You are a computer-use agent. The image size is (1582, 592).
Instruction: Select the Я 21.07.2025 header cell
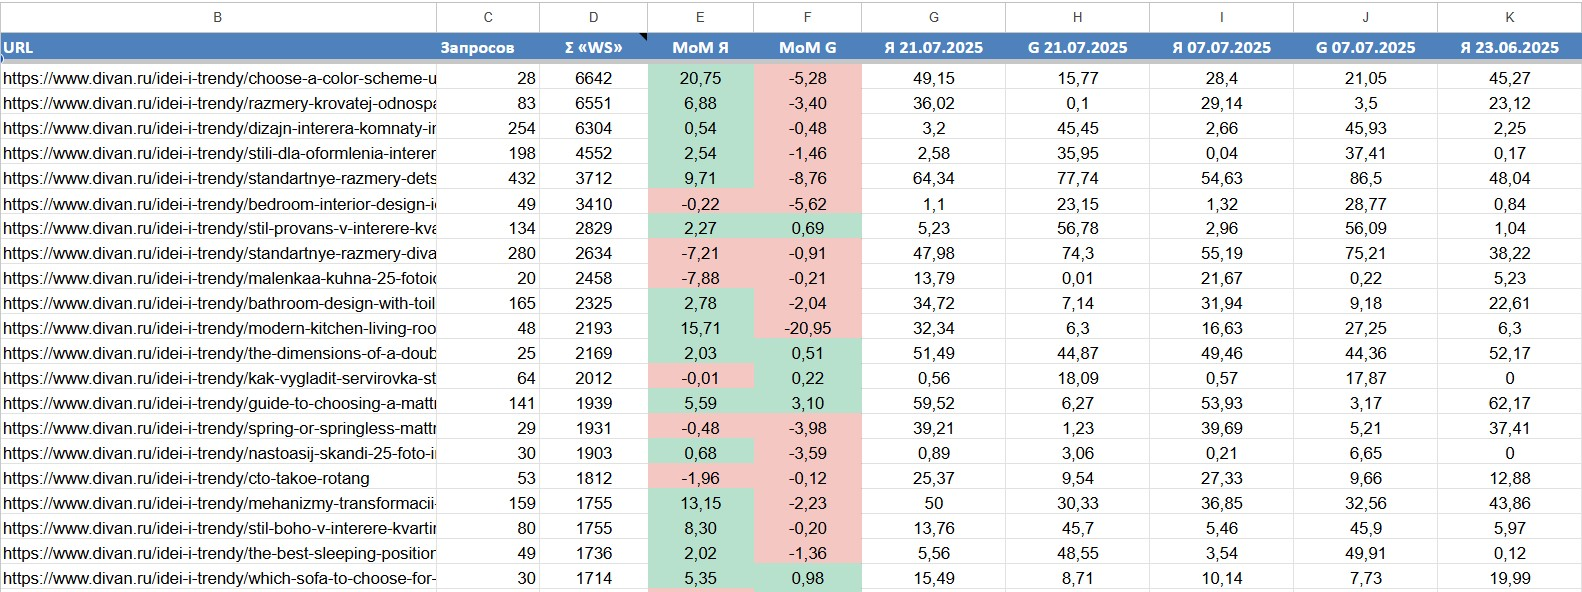pyautogui.click(x=933, y=47)
